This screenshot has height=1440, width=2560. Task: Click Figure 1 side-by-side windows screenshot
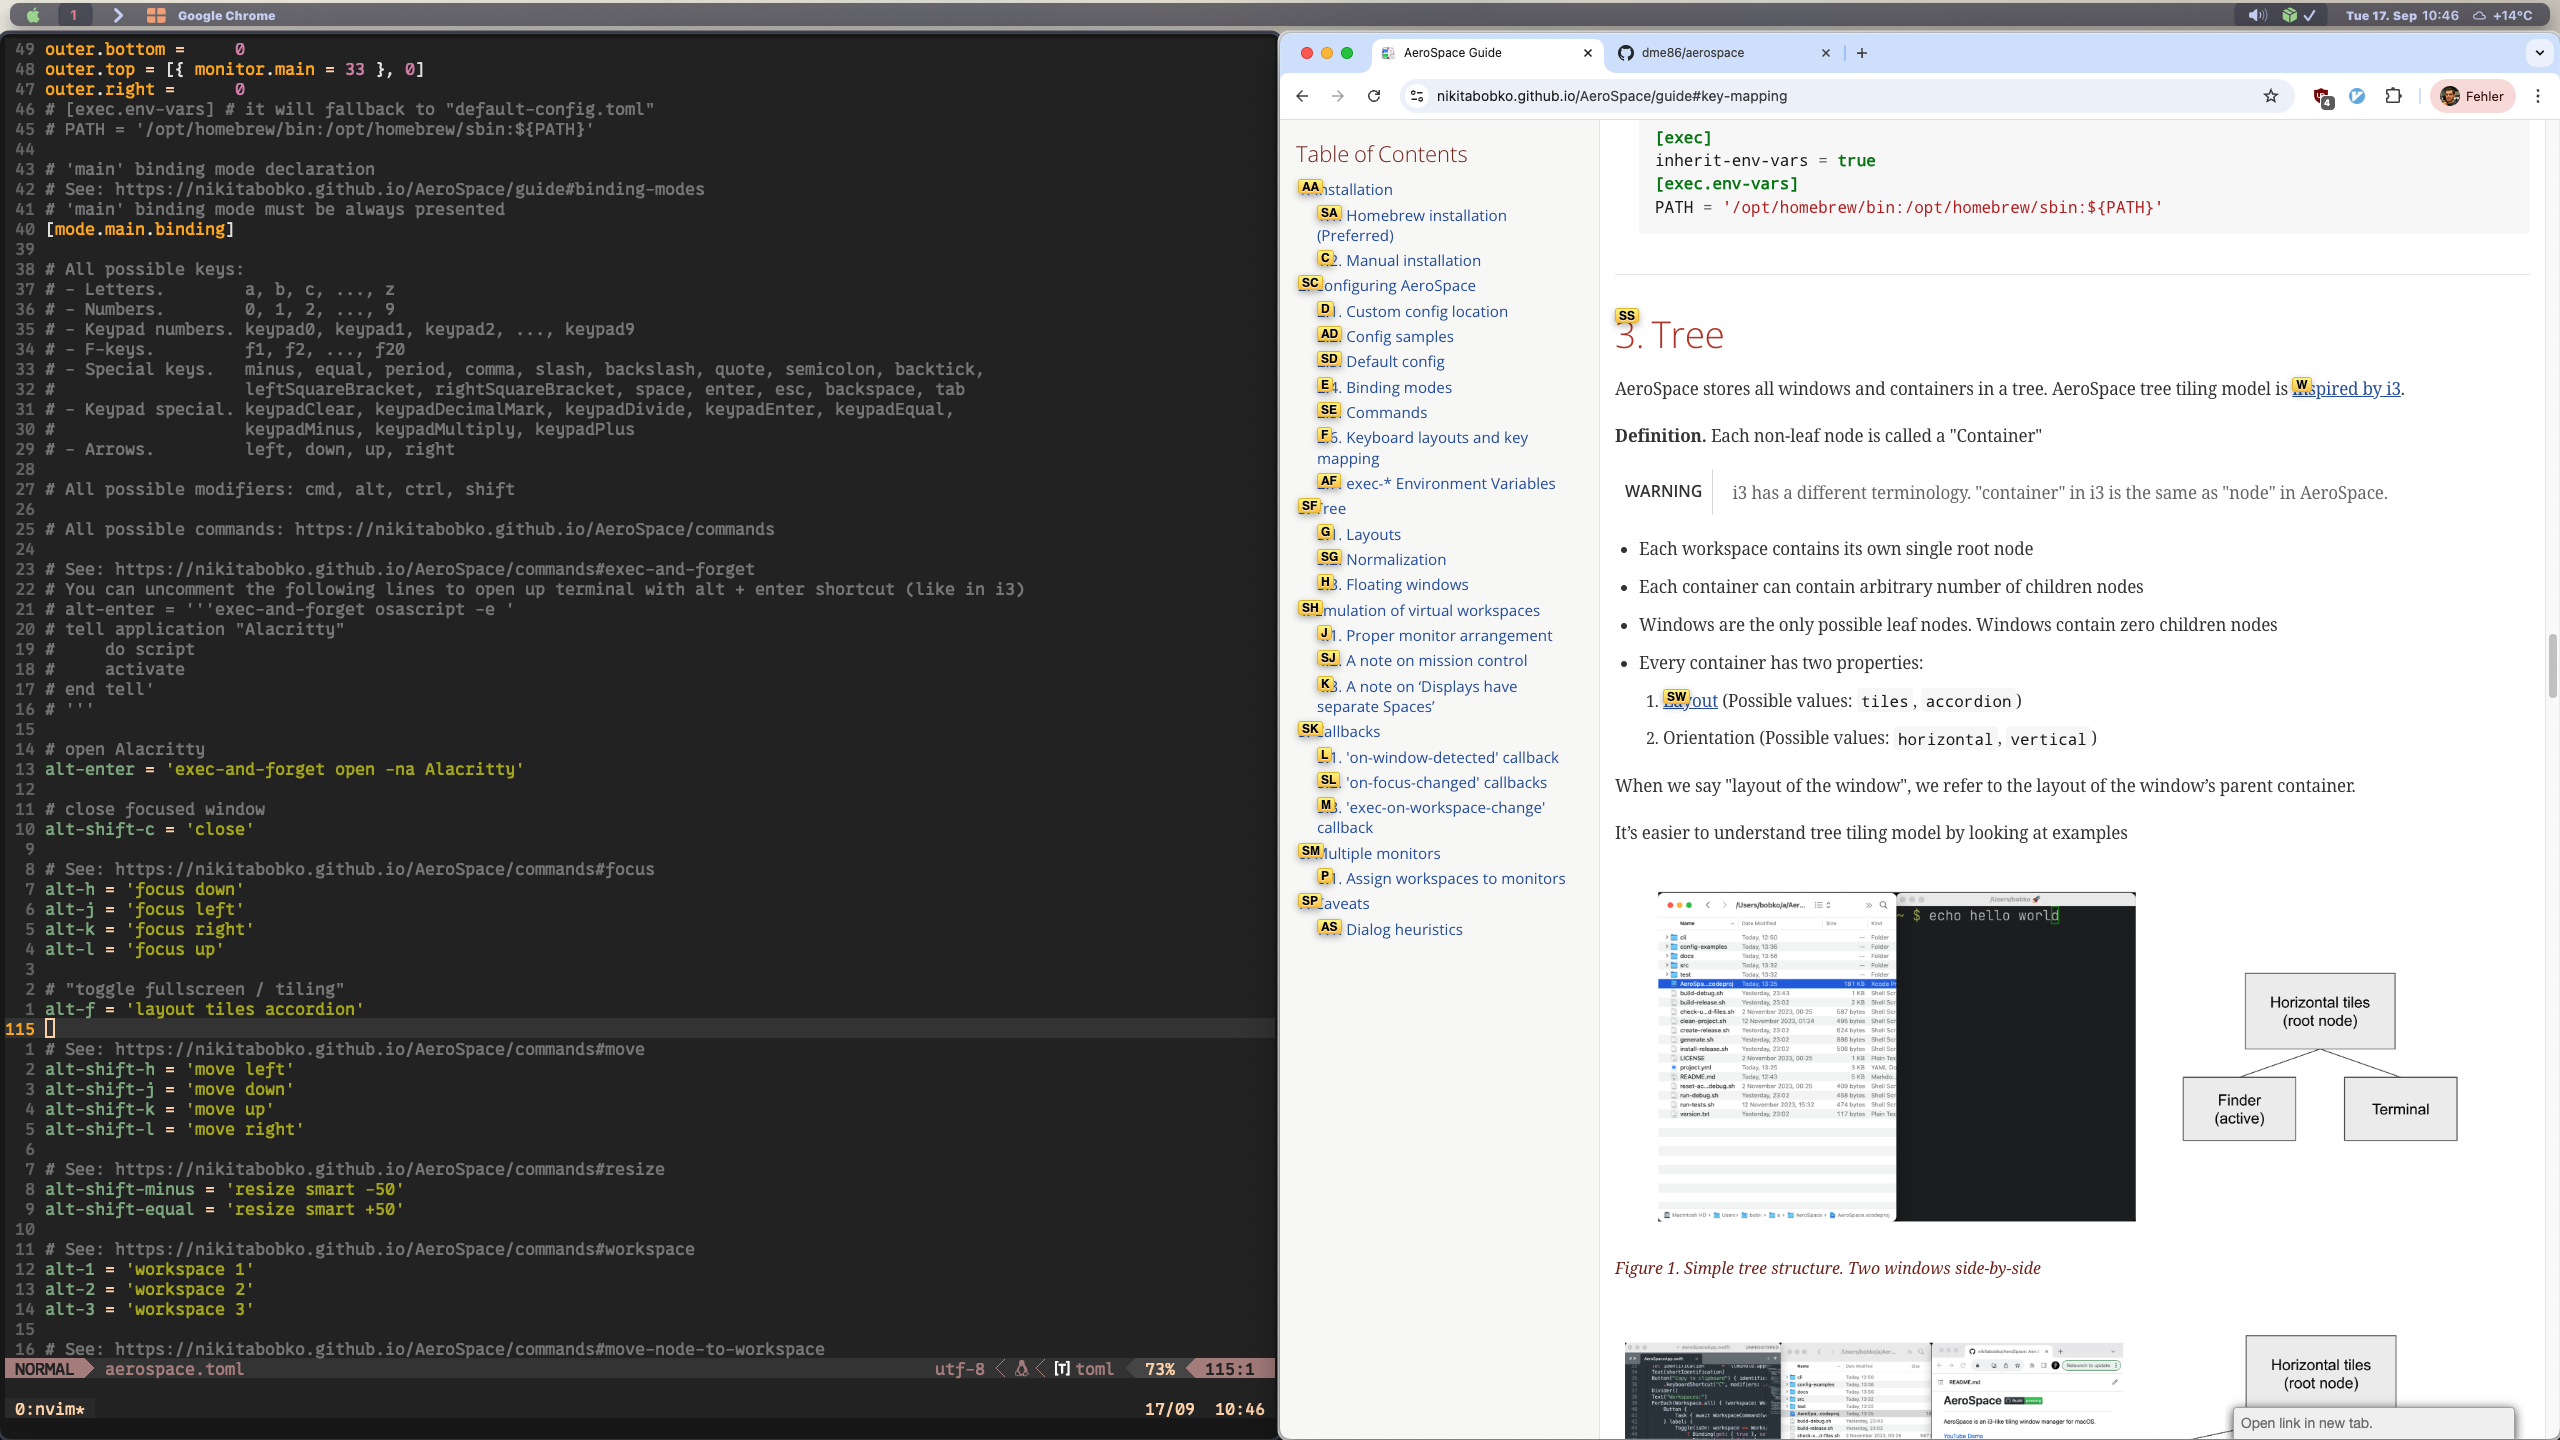tap(1896, 1056)
